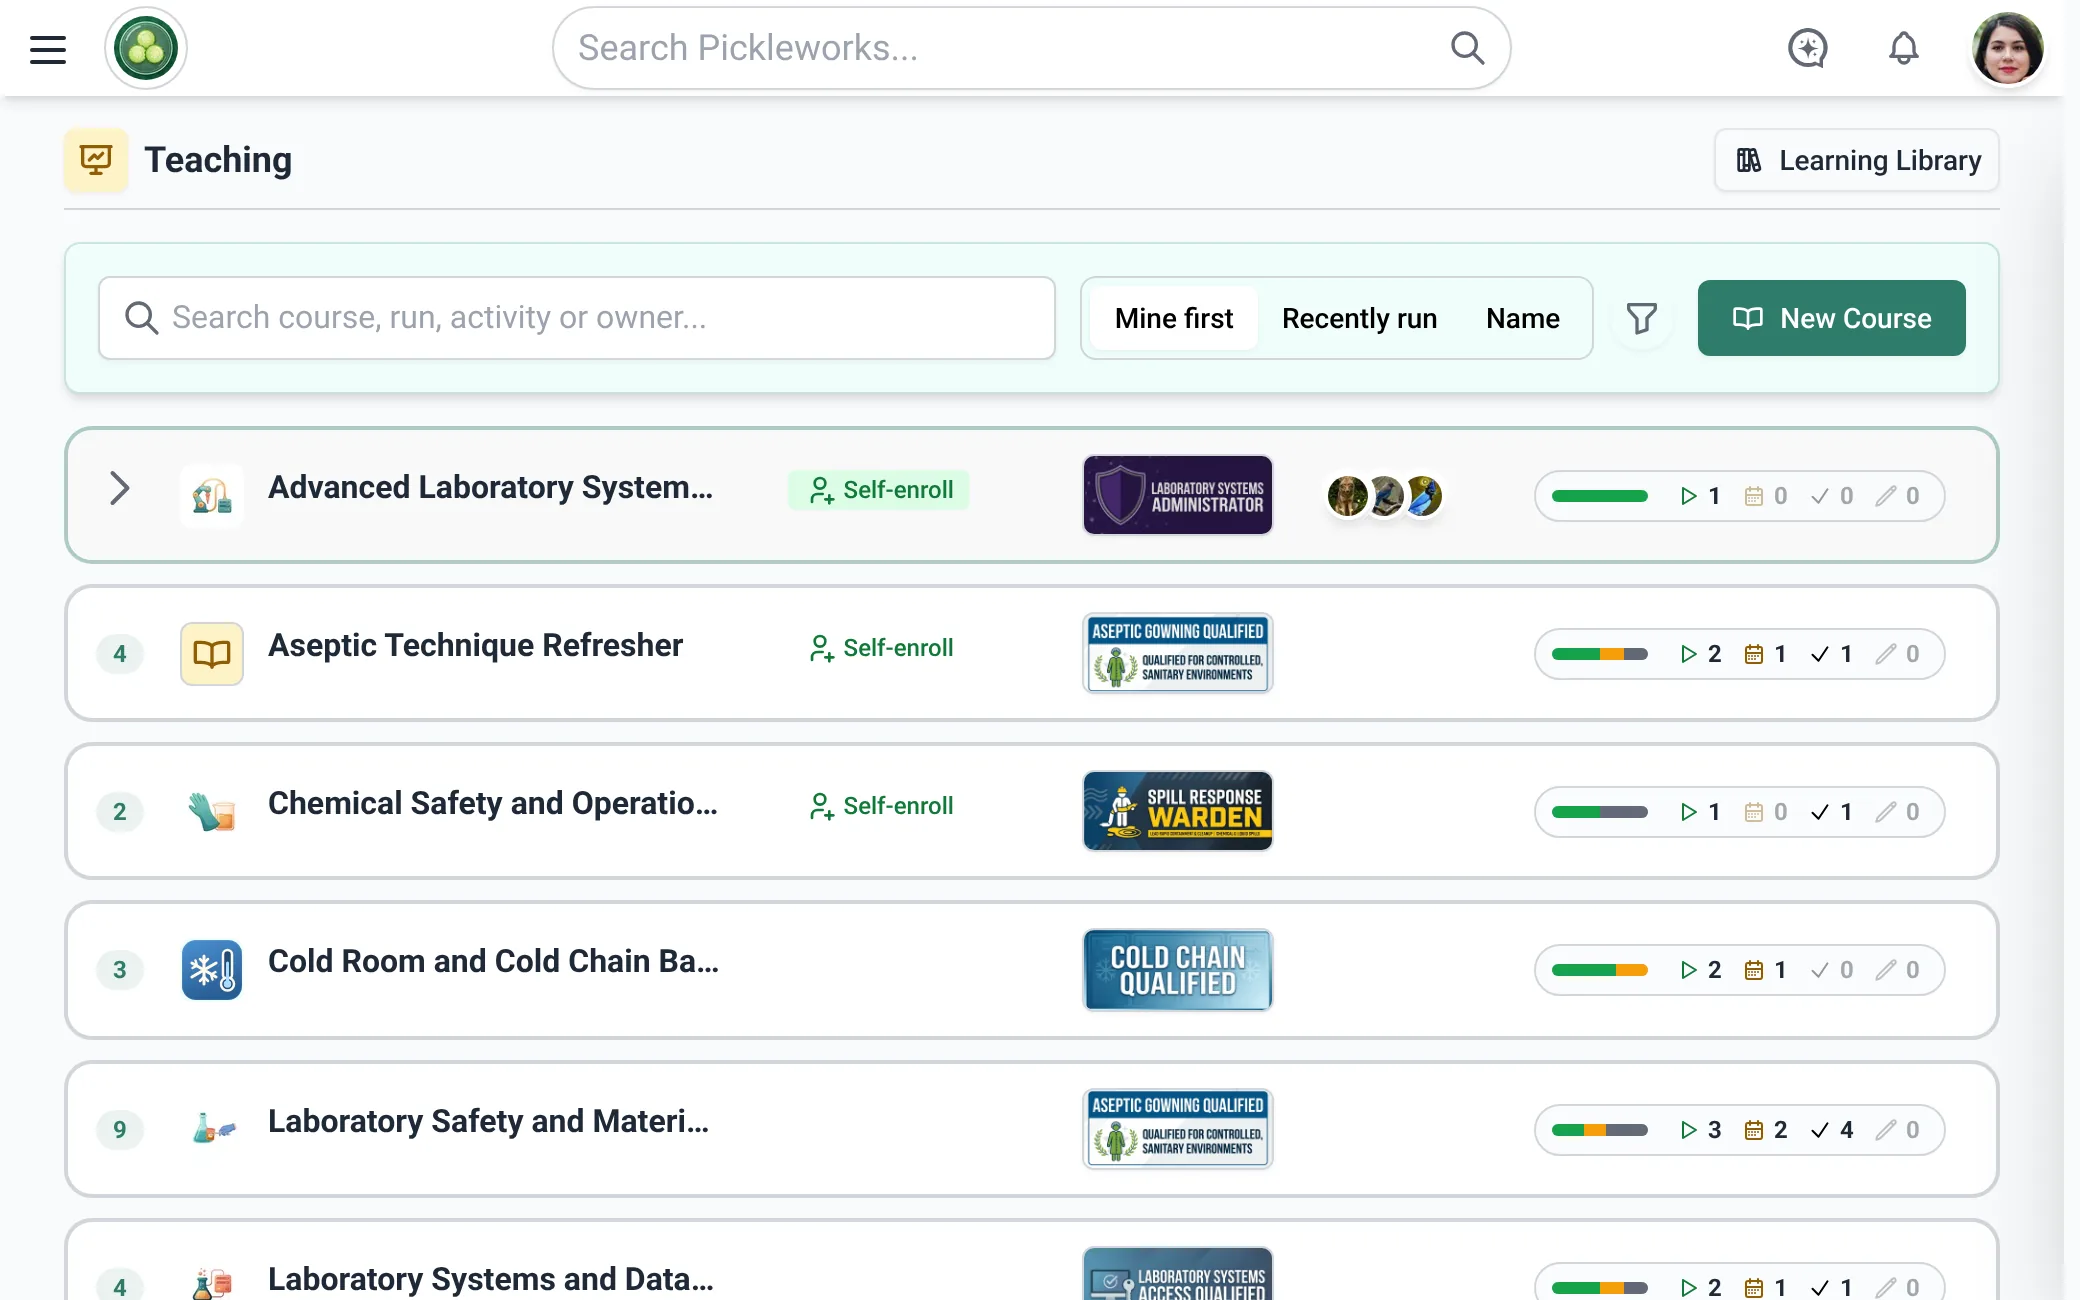The width and height of the screenshot is (2080, 1300).
Task: Click the Cold Room course progress bar
Action: 1599,970
